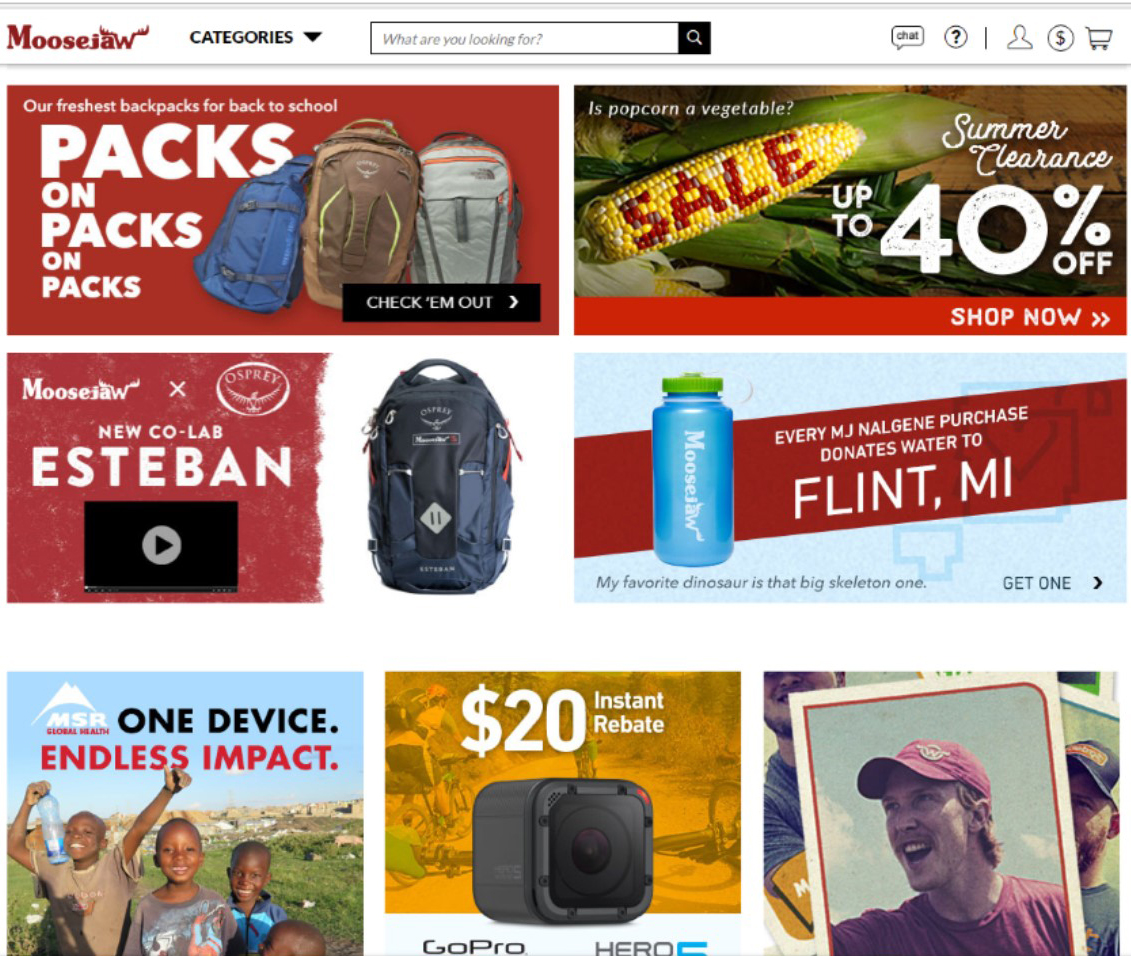This screenshot has width=1131, height=956.
Task: Open the Flint, MI Nalgene donation banner
Action: (850, 478)
